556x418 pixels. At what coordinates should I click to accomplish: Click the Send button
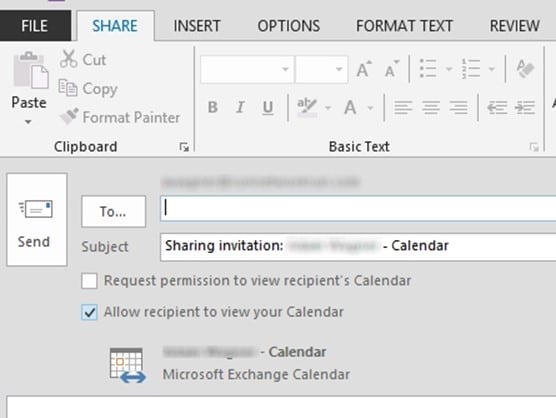(x=37, y=219)
